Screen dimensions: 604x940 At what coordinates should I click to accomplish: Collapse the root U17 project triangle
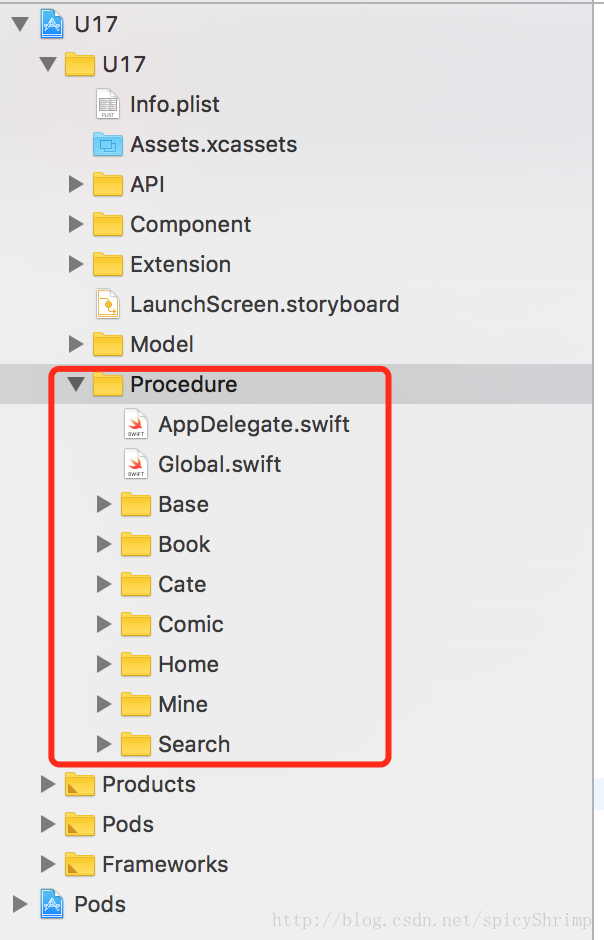[20, 24]
